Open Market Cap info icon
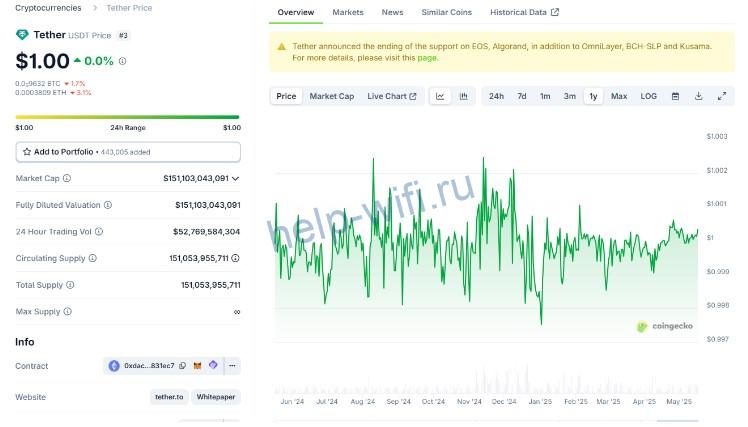The width and height of the screenshot is (748, 427). 67,178
